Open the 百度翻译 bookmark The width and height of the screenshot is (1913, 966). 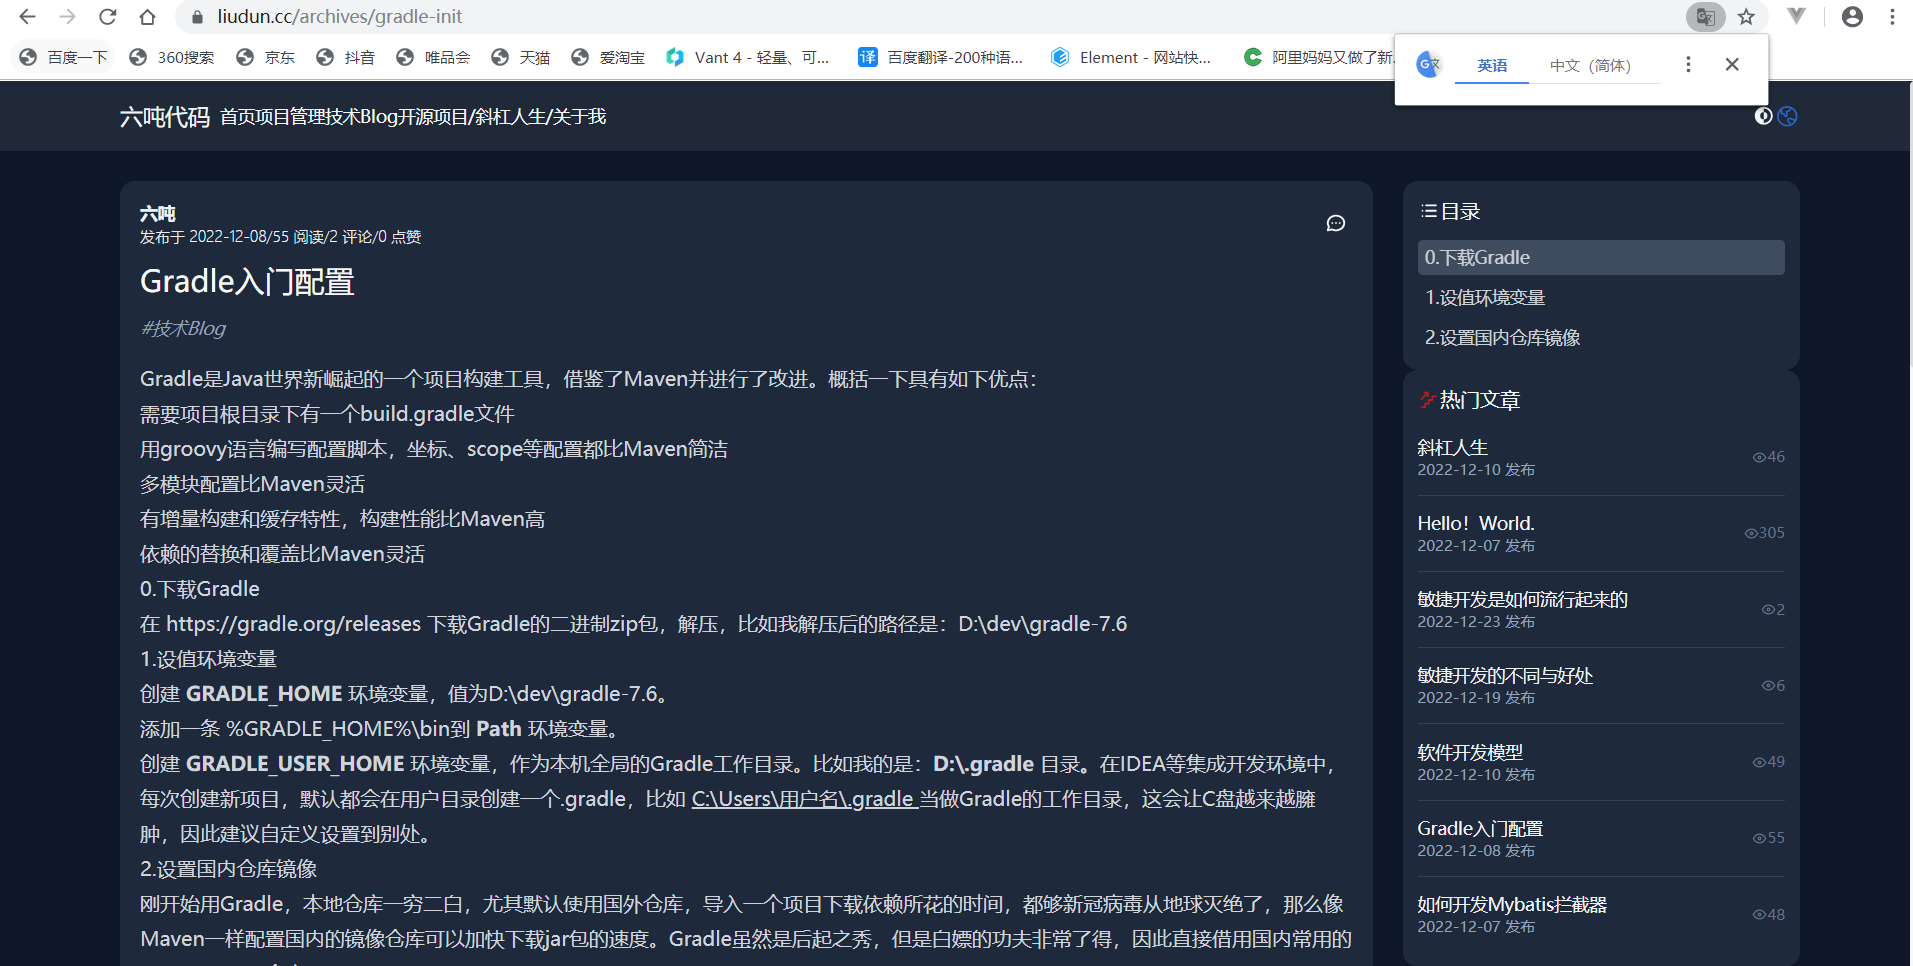tap(941, 58)
